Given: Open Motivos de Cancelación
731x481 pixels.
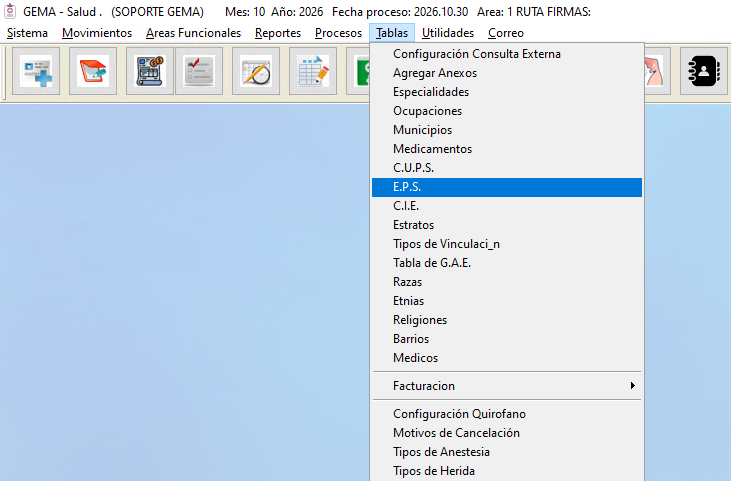Looking at the screenshot, I should click(507, 433).
